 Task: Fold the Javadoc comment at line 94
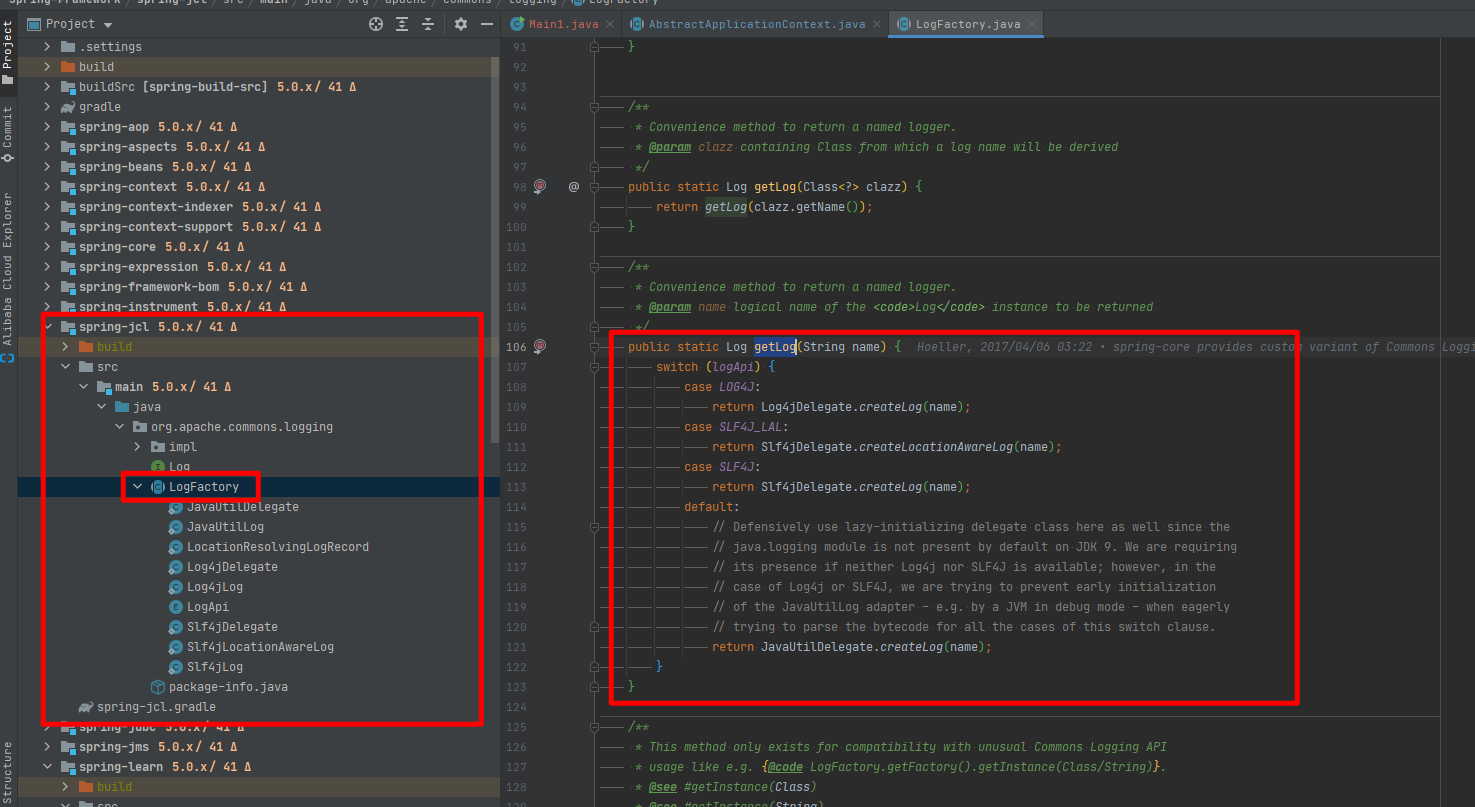pos(594,106)
